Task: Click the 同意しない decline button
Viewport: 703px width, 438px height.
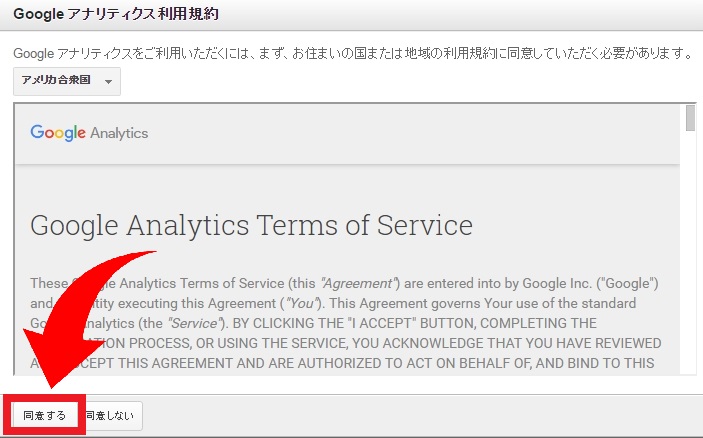Action: pos(113,415)
